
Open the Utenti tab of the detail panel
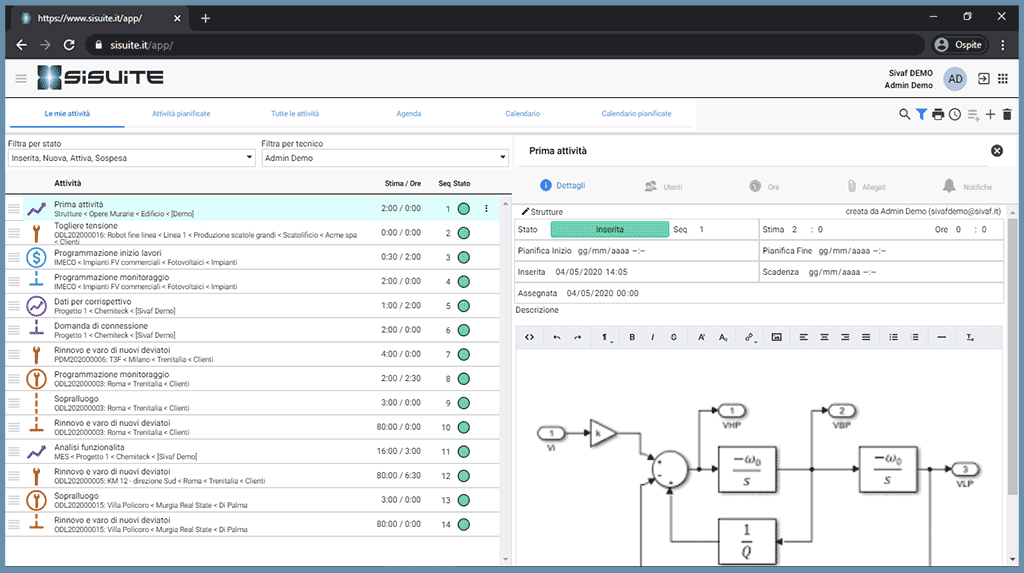click(664, 187)
